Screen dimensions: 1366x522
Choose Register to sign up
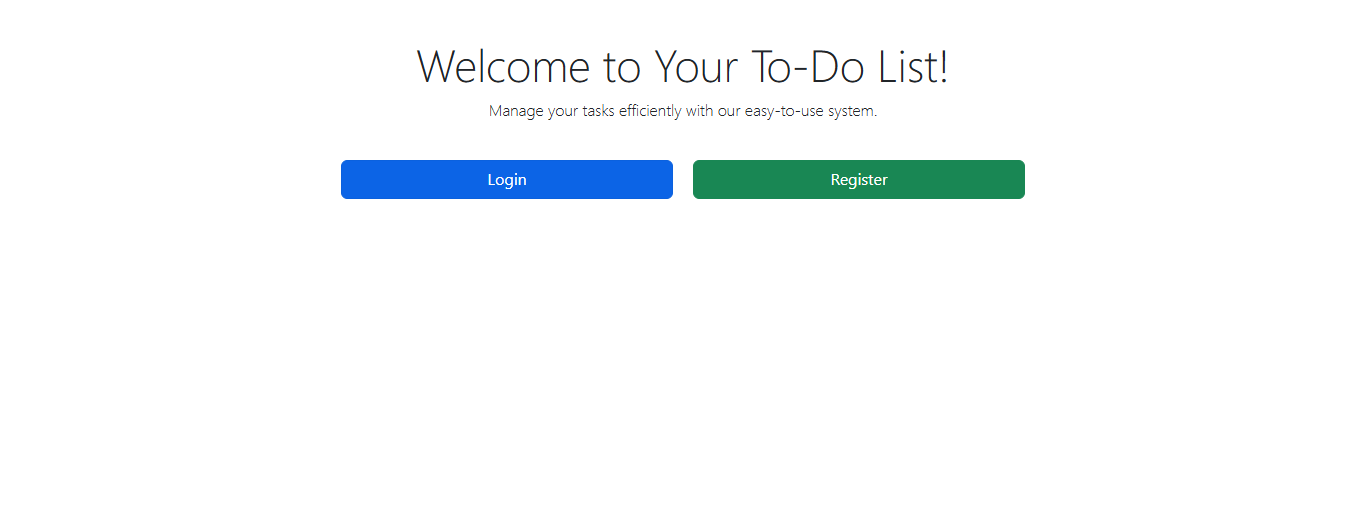coord(859,180)
